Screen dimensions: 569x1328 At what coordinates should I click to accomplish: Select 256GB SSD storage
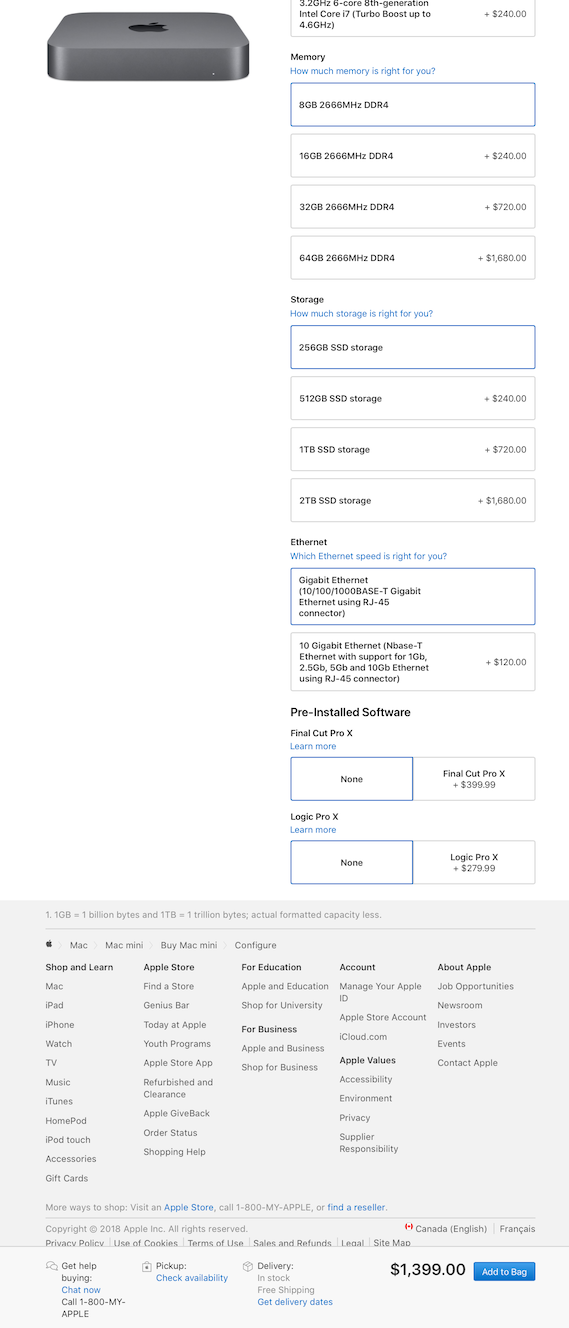coord(413,347)
